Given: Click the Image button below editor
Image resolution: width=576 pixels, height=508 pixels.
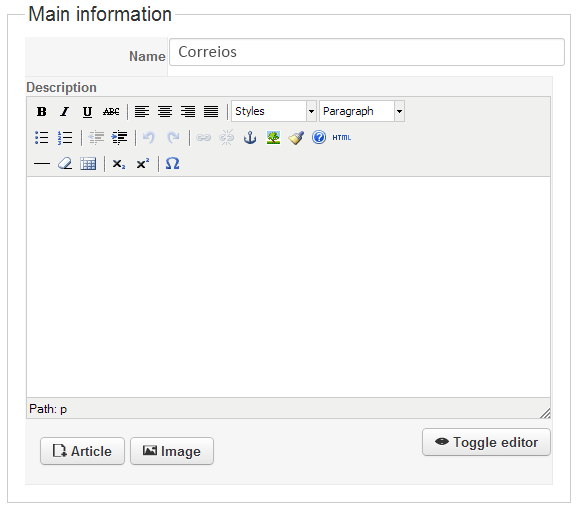Looking at the screenshot, I should [x=172, y=451].
